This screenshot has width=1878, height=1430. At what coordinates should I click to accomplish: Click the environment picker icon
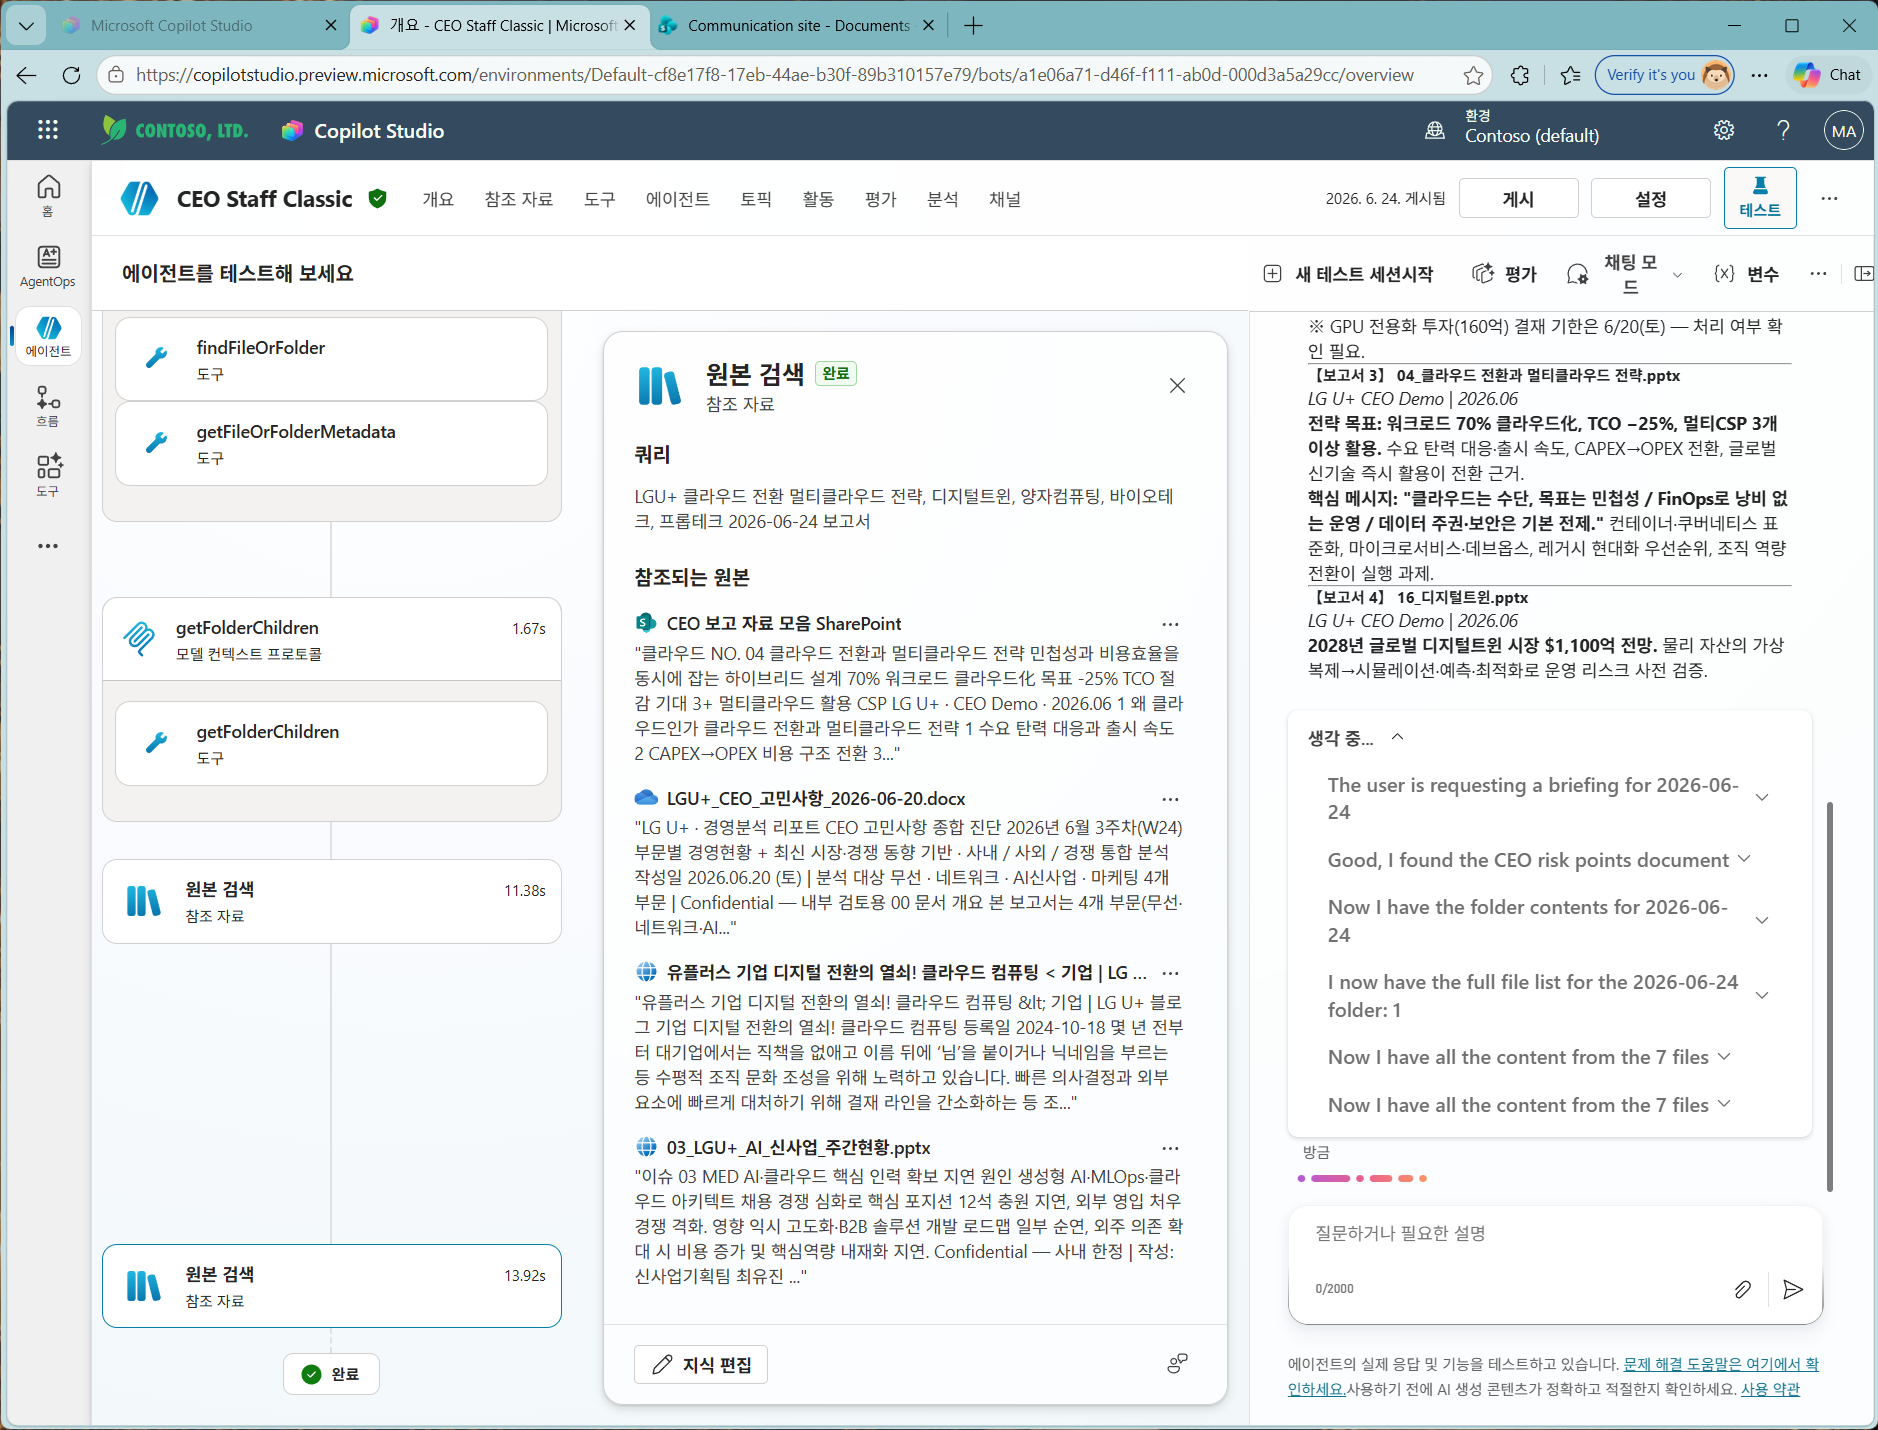click(x=1435, y=130)
